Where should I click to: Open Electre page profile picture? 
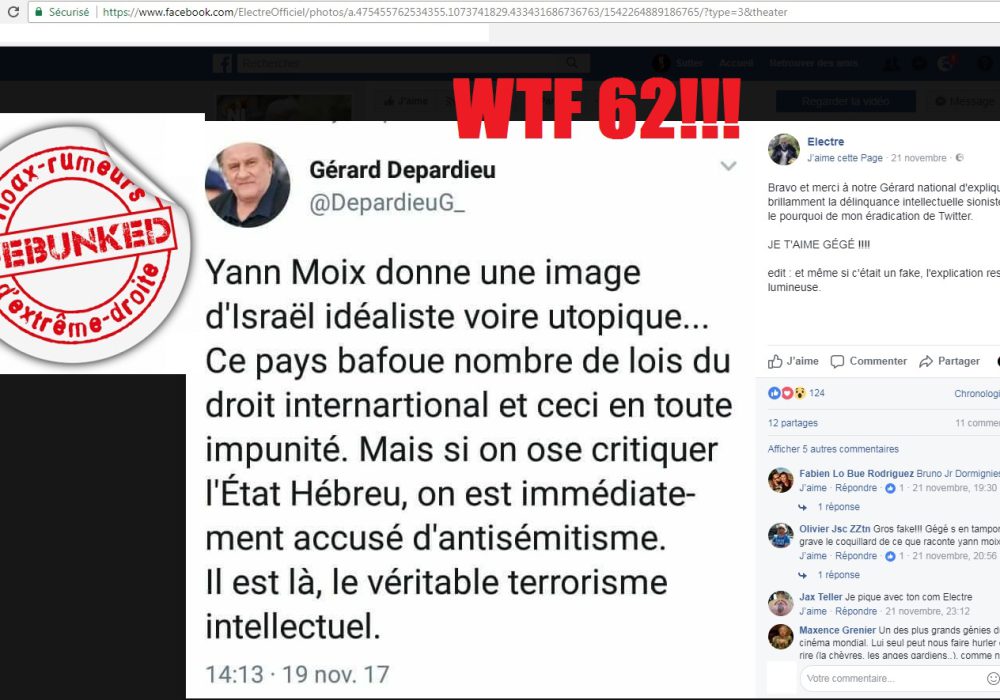(783, 149)
